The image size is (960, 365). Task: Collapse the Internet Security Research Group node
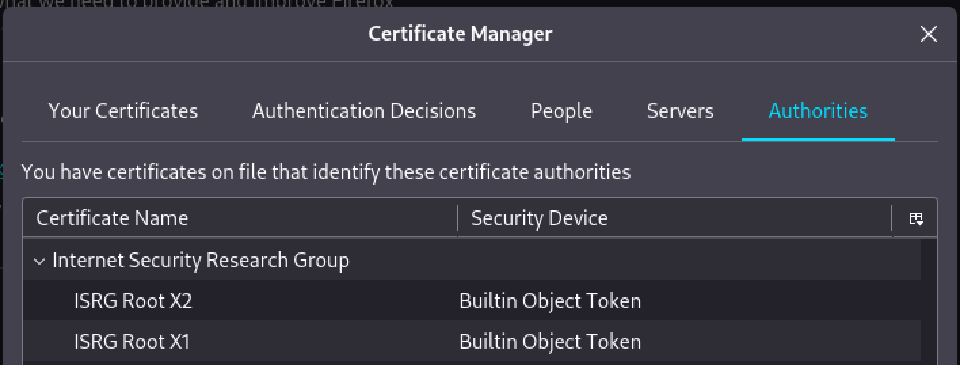[x=40, y=261]
